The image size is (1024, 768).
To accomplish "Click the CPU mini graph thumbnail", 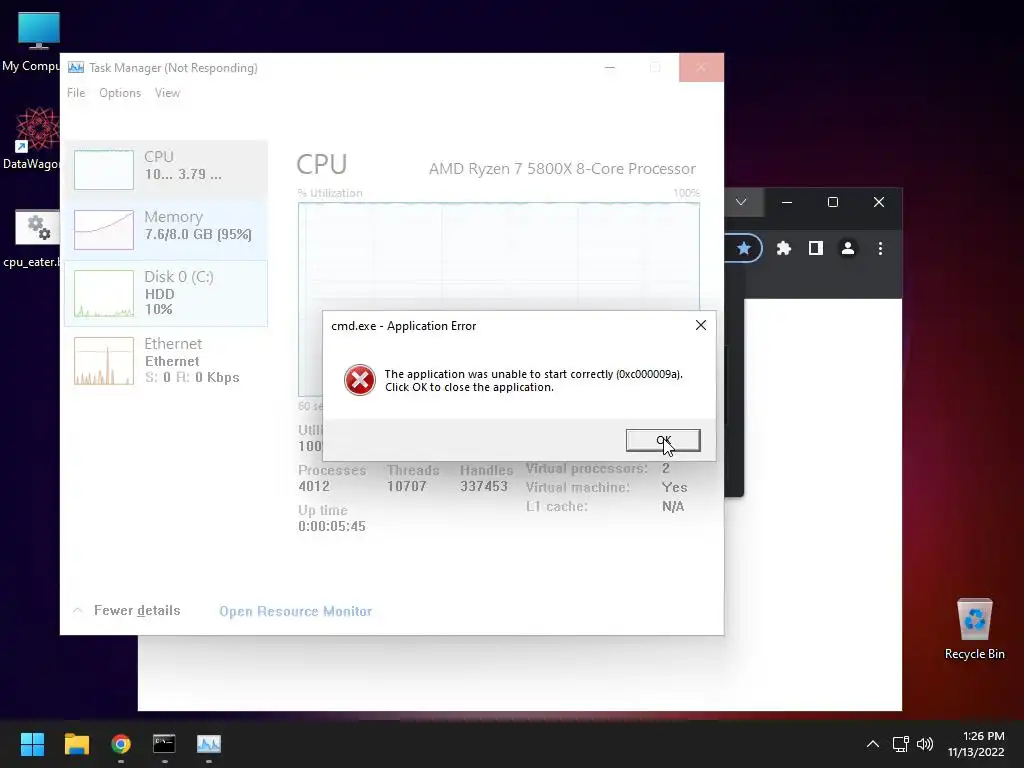I will point(104,170).
